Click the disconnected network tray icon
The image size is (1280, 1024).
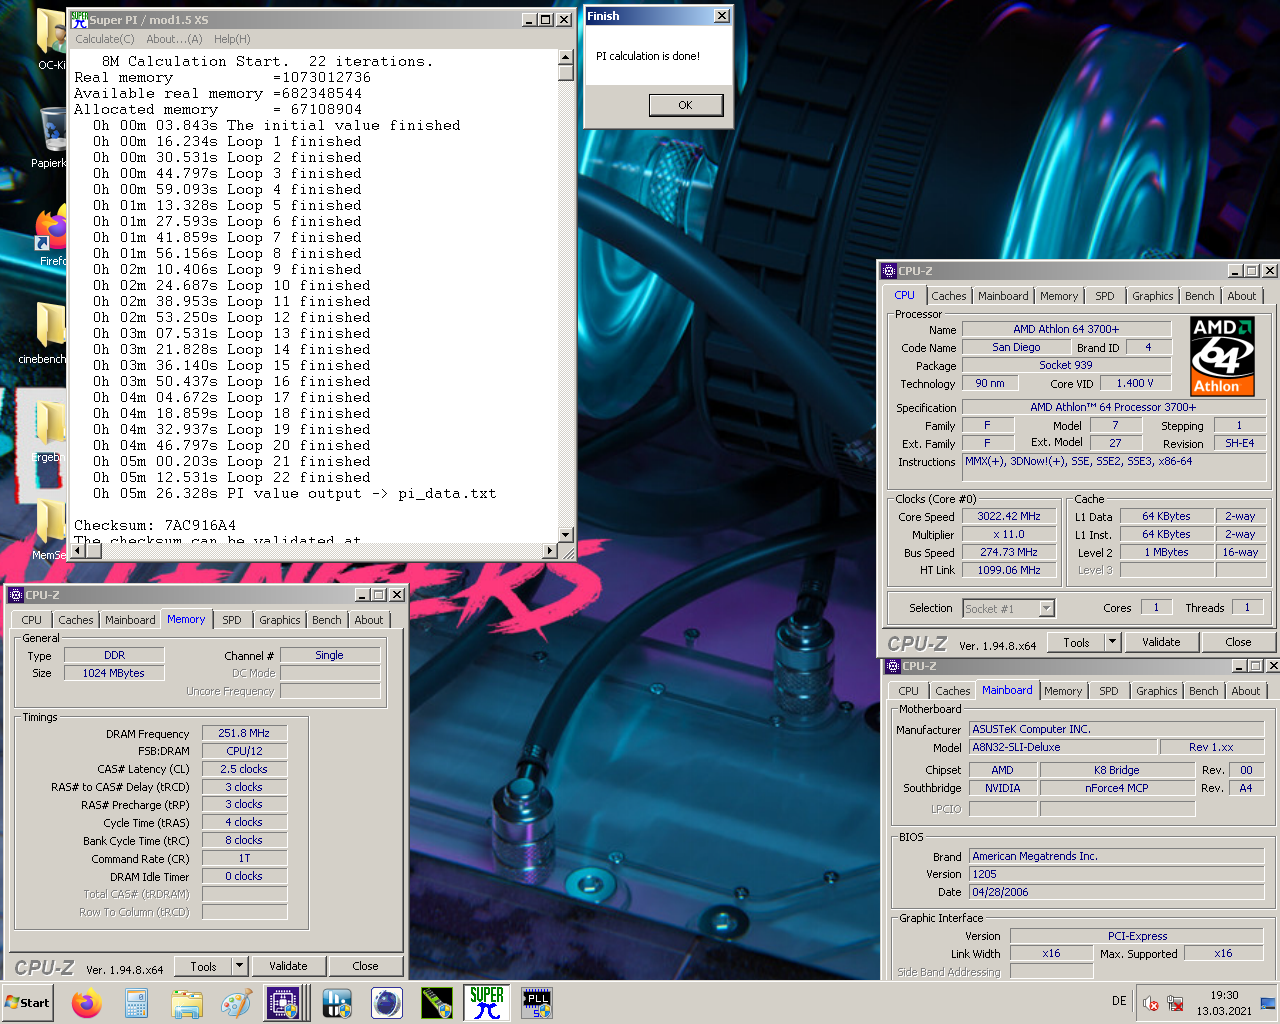point(1176,1003)
